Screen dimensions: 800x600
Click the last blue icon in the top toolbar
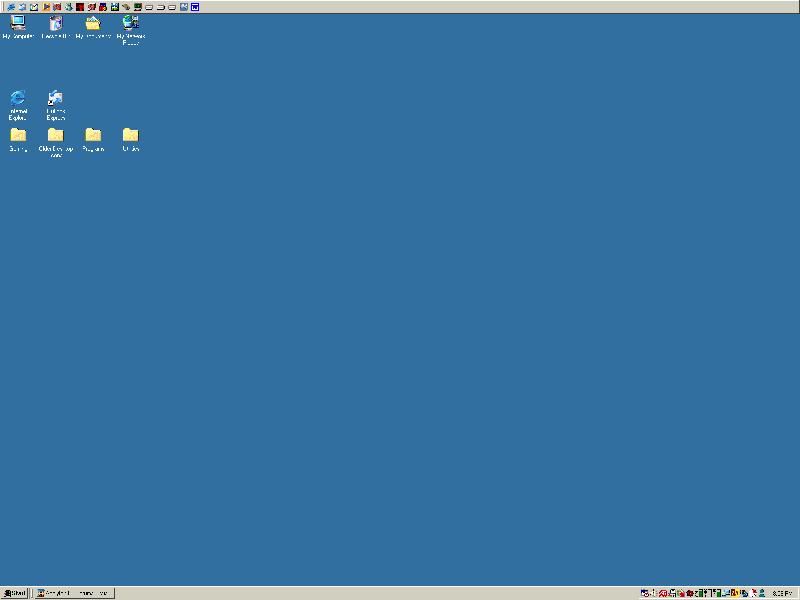195,7
